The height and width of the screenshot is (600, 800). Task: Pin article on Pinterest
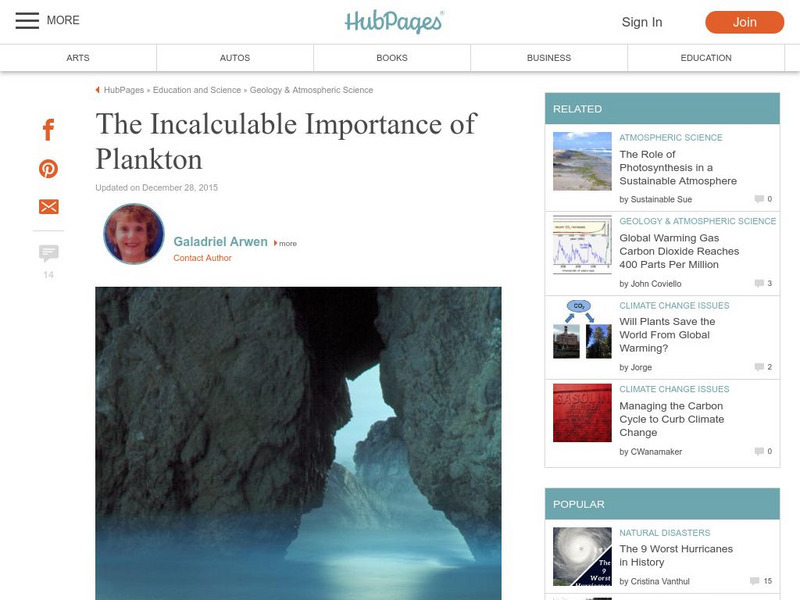pyautogui.click(x=48, y=168)
